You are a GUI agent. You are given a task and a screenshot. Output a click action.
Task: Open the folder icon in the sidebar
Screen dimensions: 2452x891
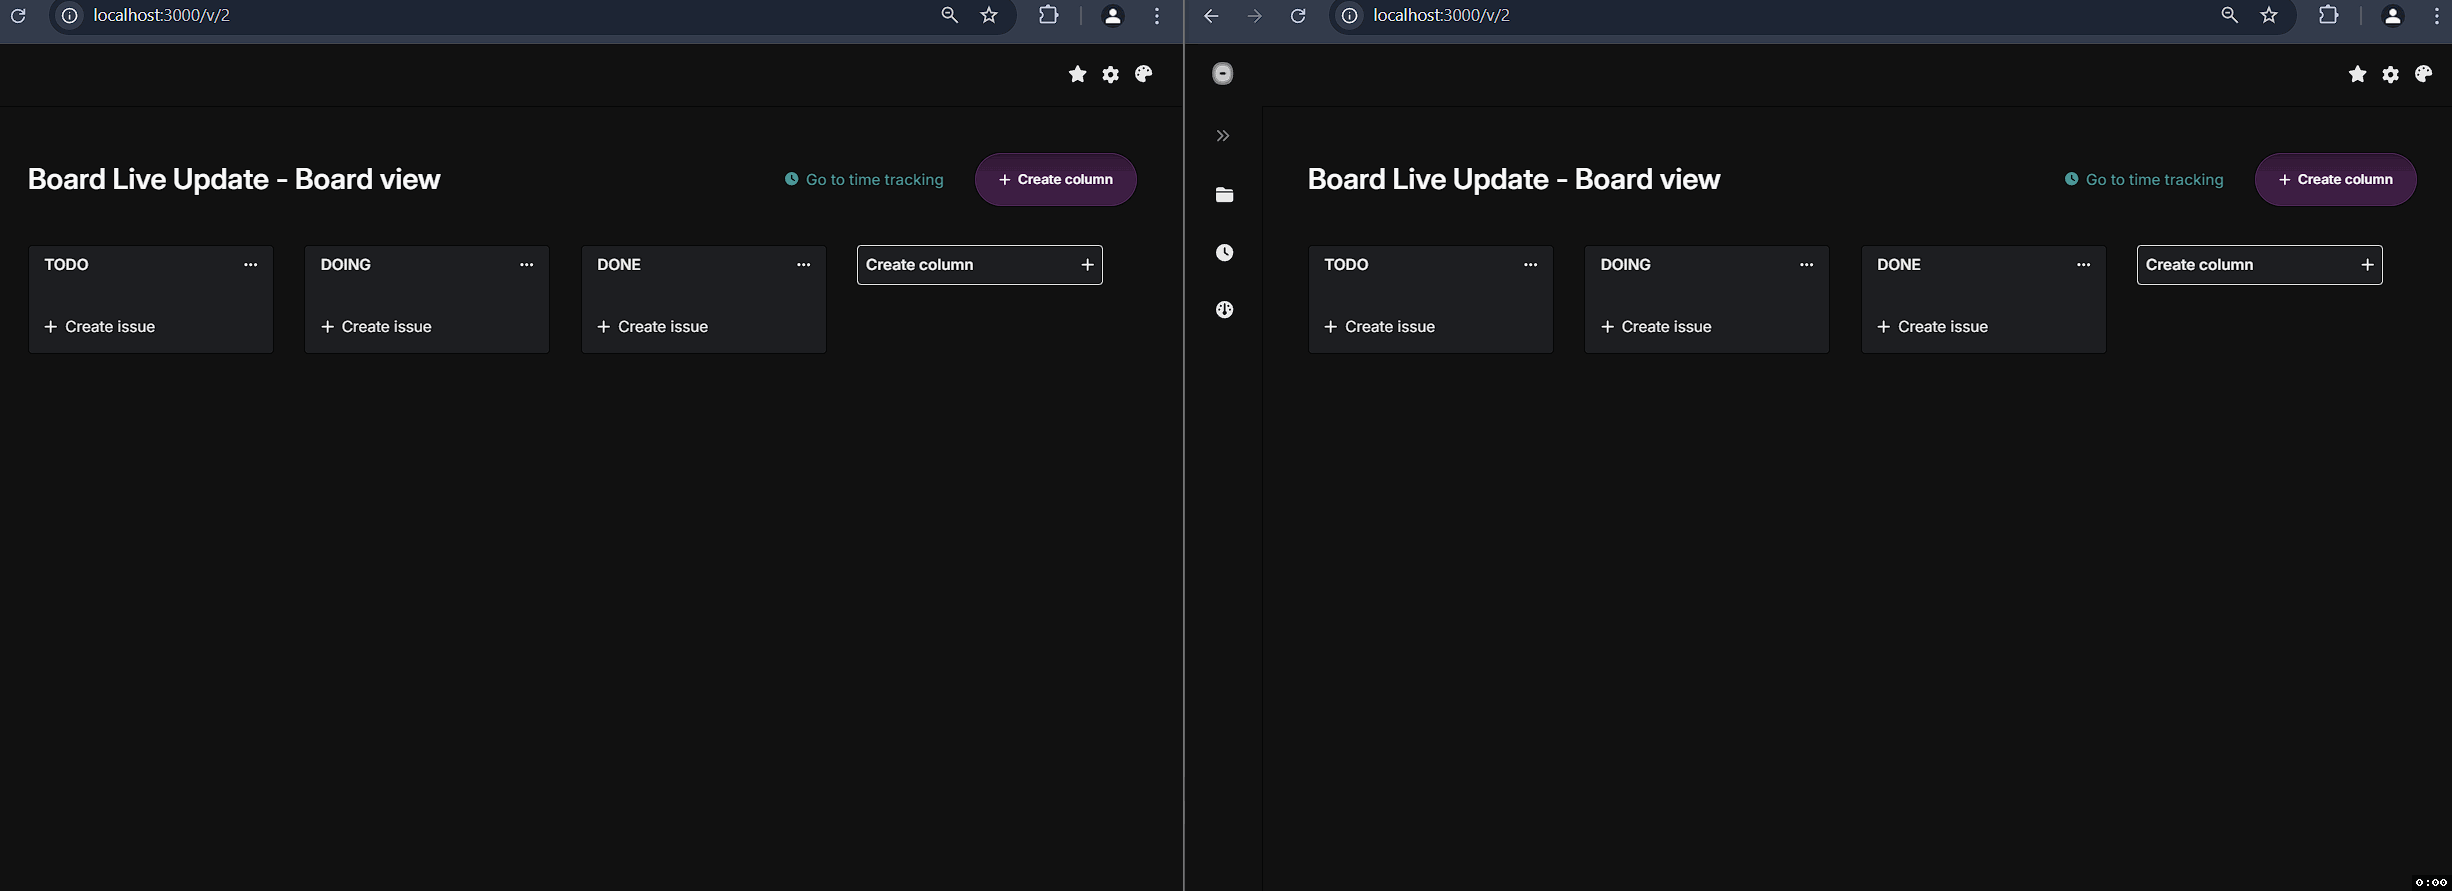(1224, 195)
